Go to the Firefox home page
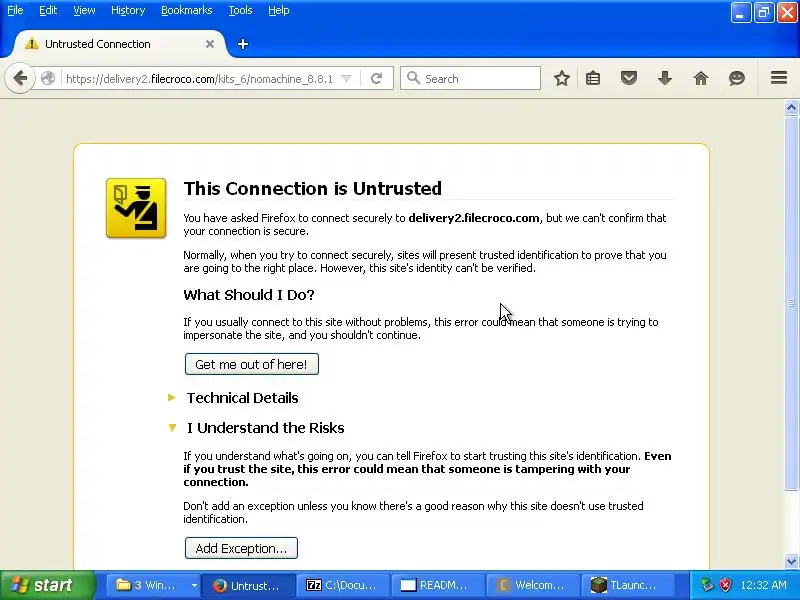This screenshot has width=800, height=600. pyautogui.click(x=701, y=79)
